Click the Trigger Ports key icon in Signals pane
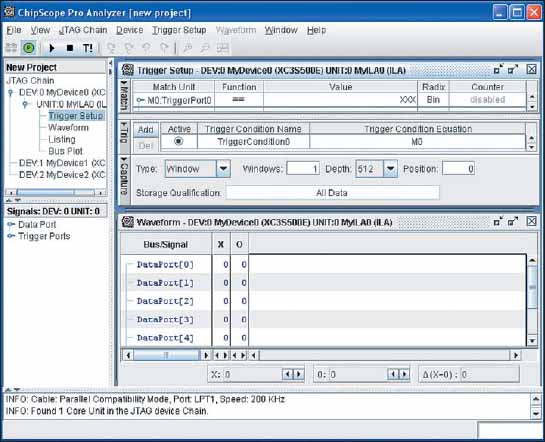This screenshot has width=545, height=442. pyautogui.click(x=11, y=236)
